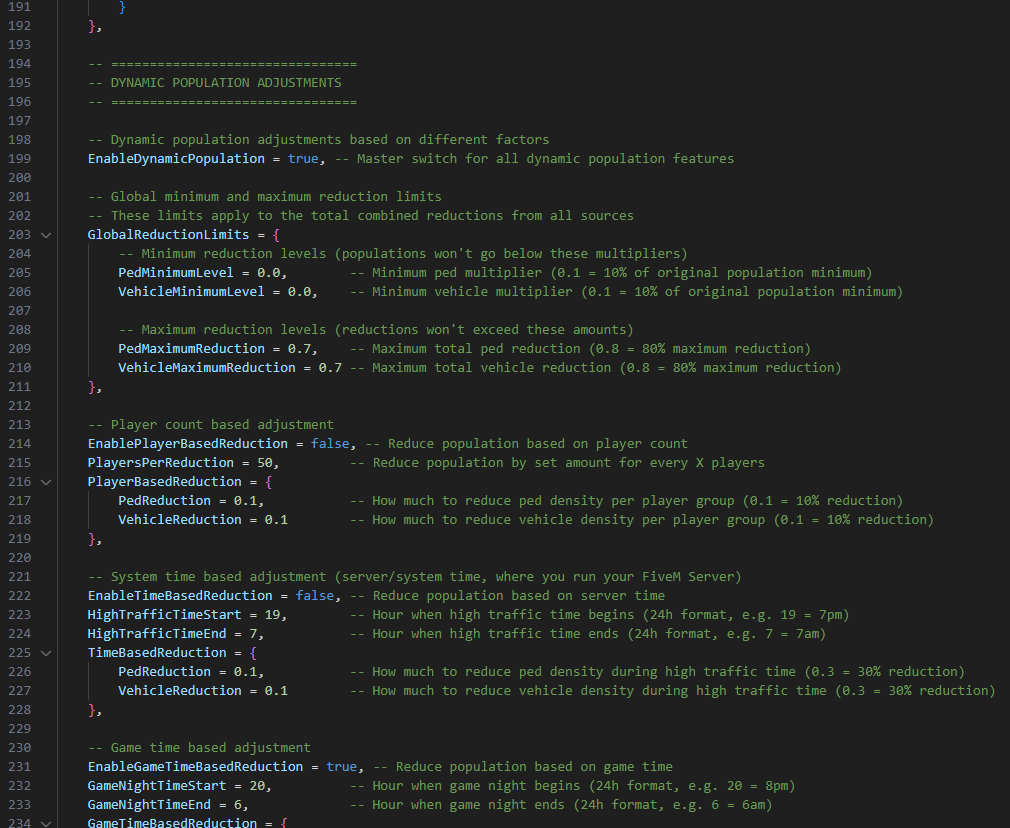This screenshot has height=828, width=1010.
Task: Collapse GameTimeBasedReduction fold chevron at line 234
Action: [46, 823]
